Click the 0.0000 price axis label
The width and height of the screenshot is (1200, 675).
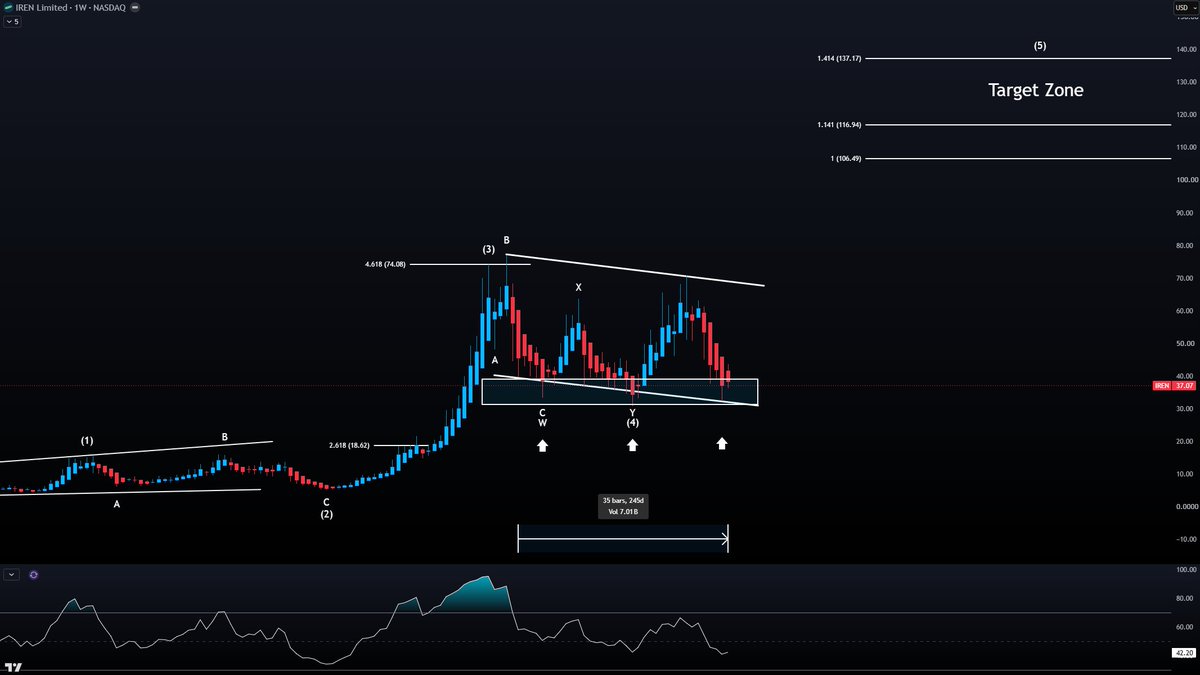pos(1186,507)
